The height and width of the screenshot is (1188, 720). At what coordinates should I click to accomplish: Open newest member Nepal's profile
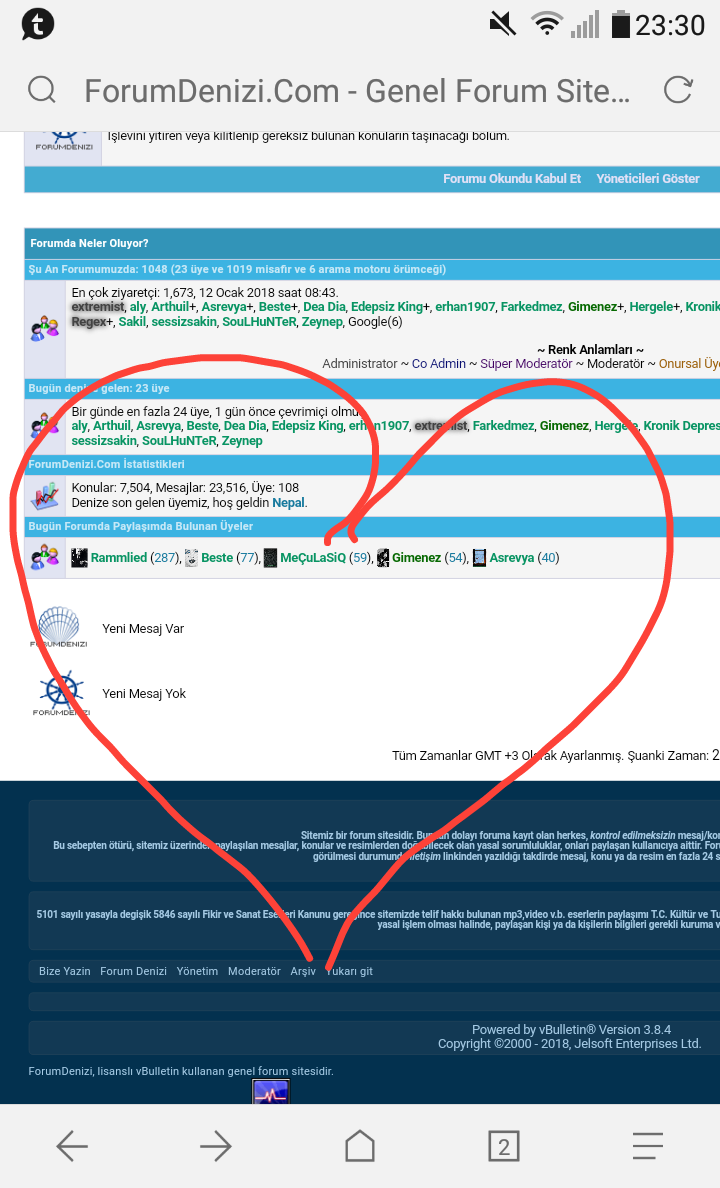(x=288, y=503)
